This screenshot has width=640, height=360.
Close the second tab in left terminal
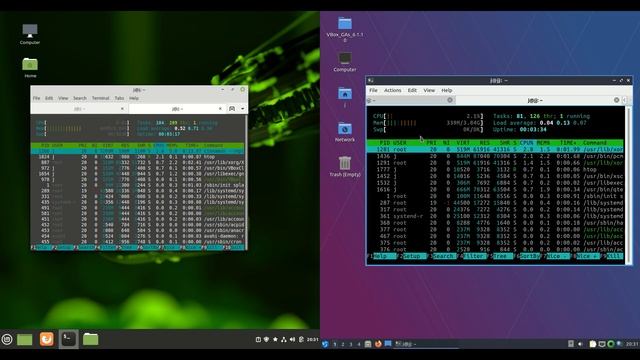(220, 109)
